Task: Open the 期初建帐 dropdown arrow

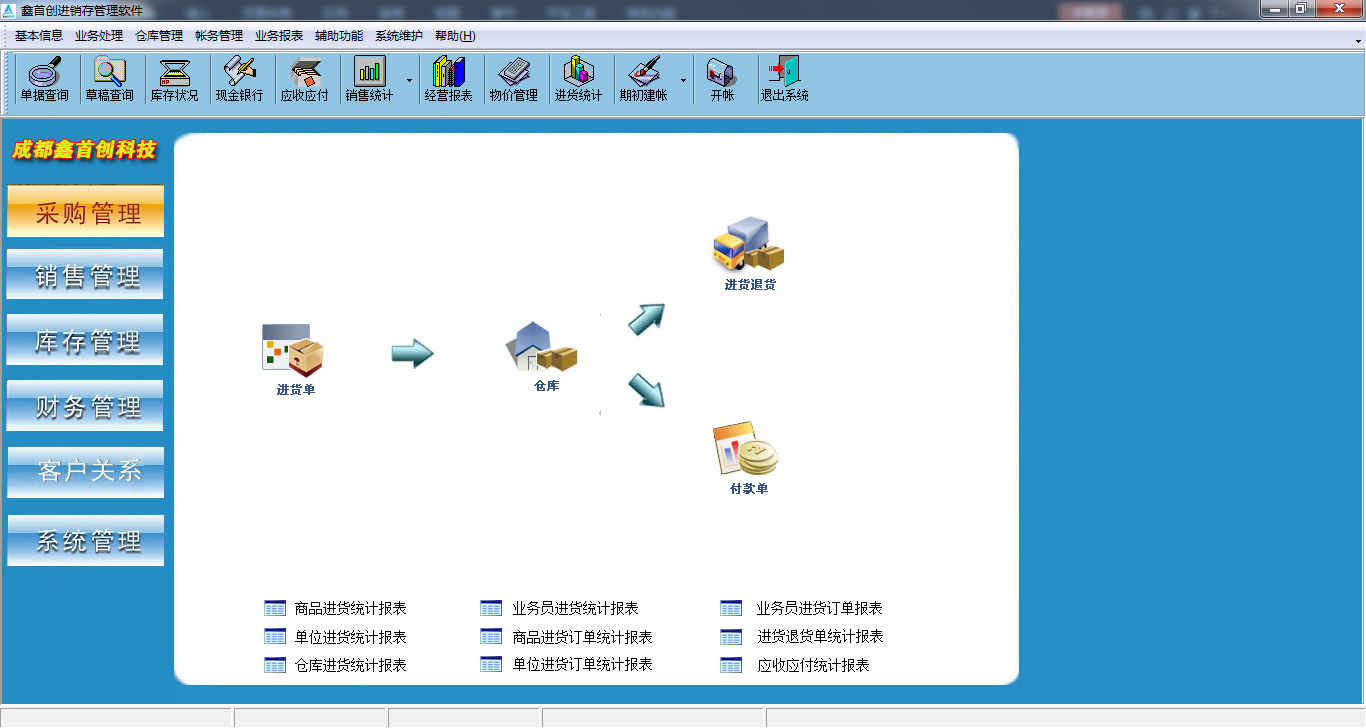Action: (x=683, y=80)
